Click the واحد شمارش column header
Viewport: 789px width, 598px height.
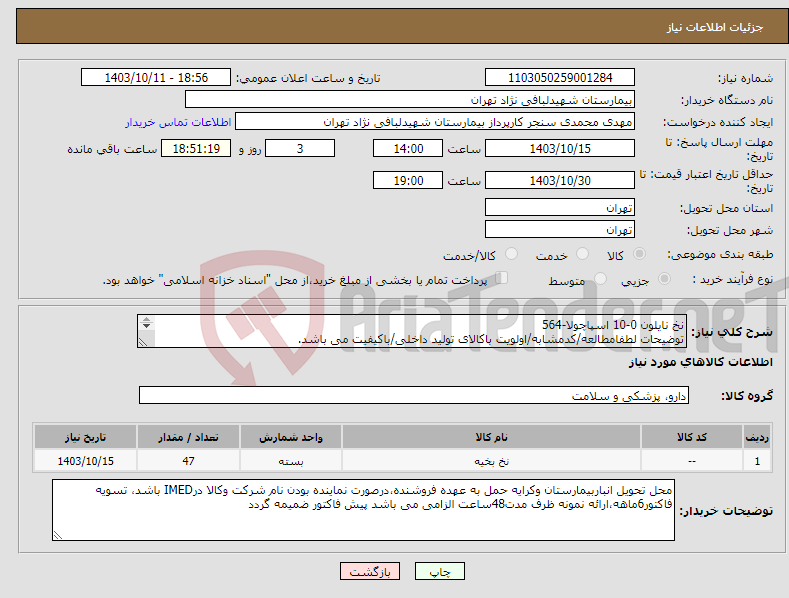coord(291,437)
